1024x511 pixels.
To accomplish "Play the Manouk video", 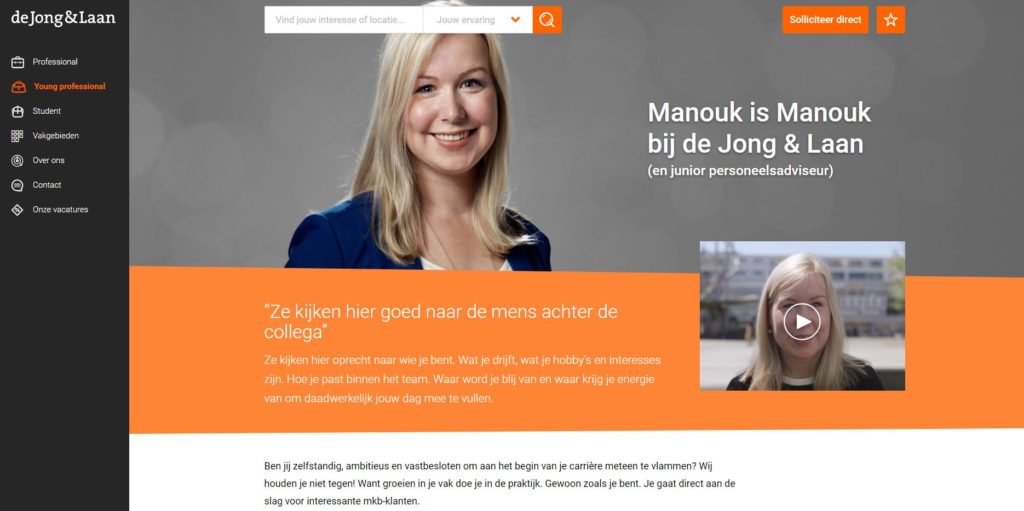I will [802, 321].
